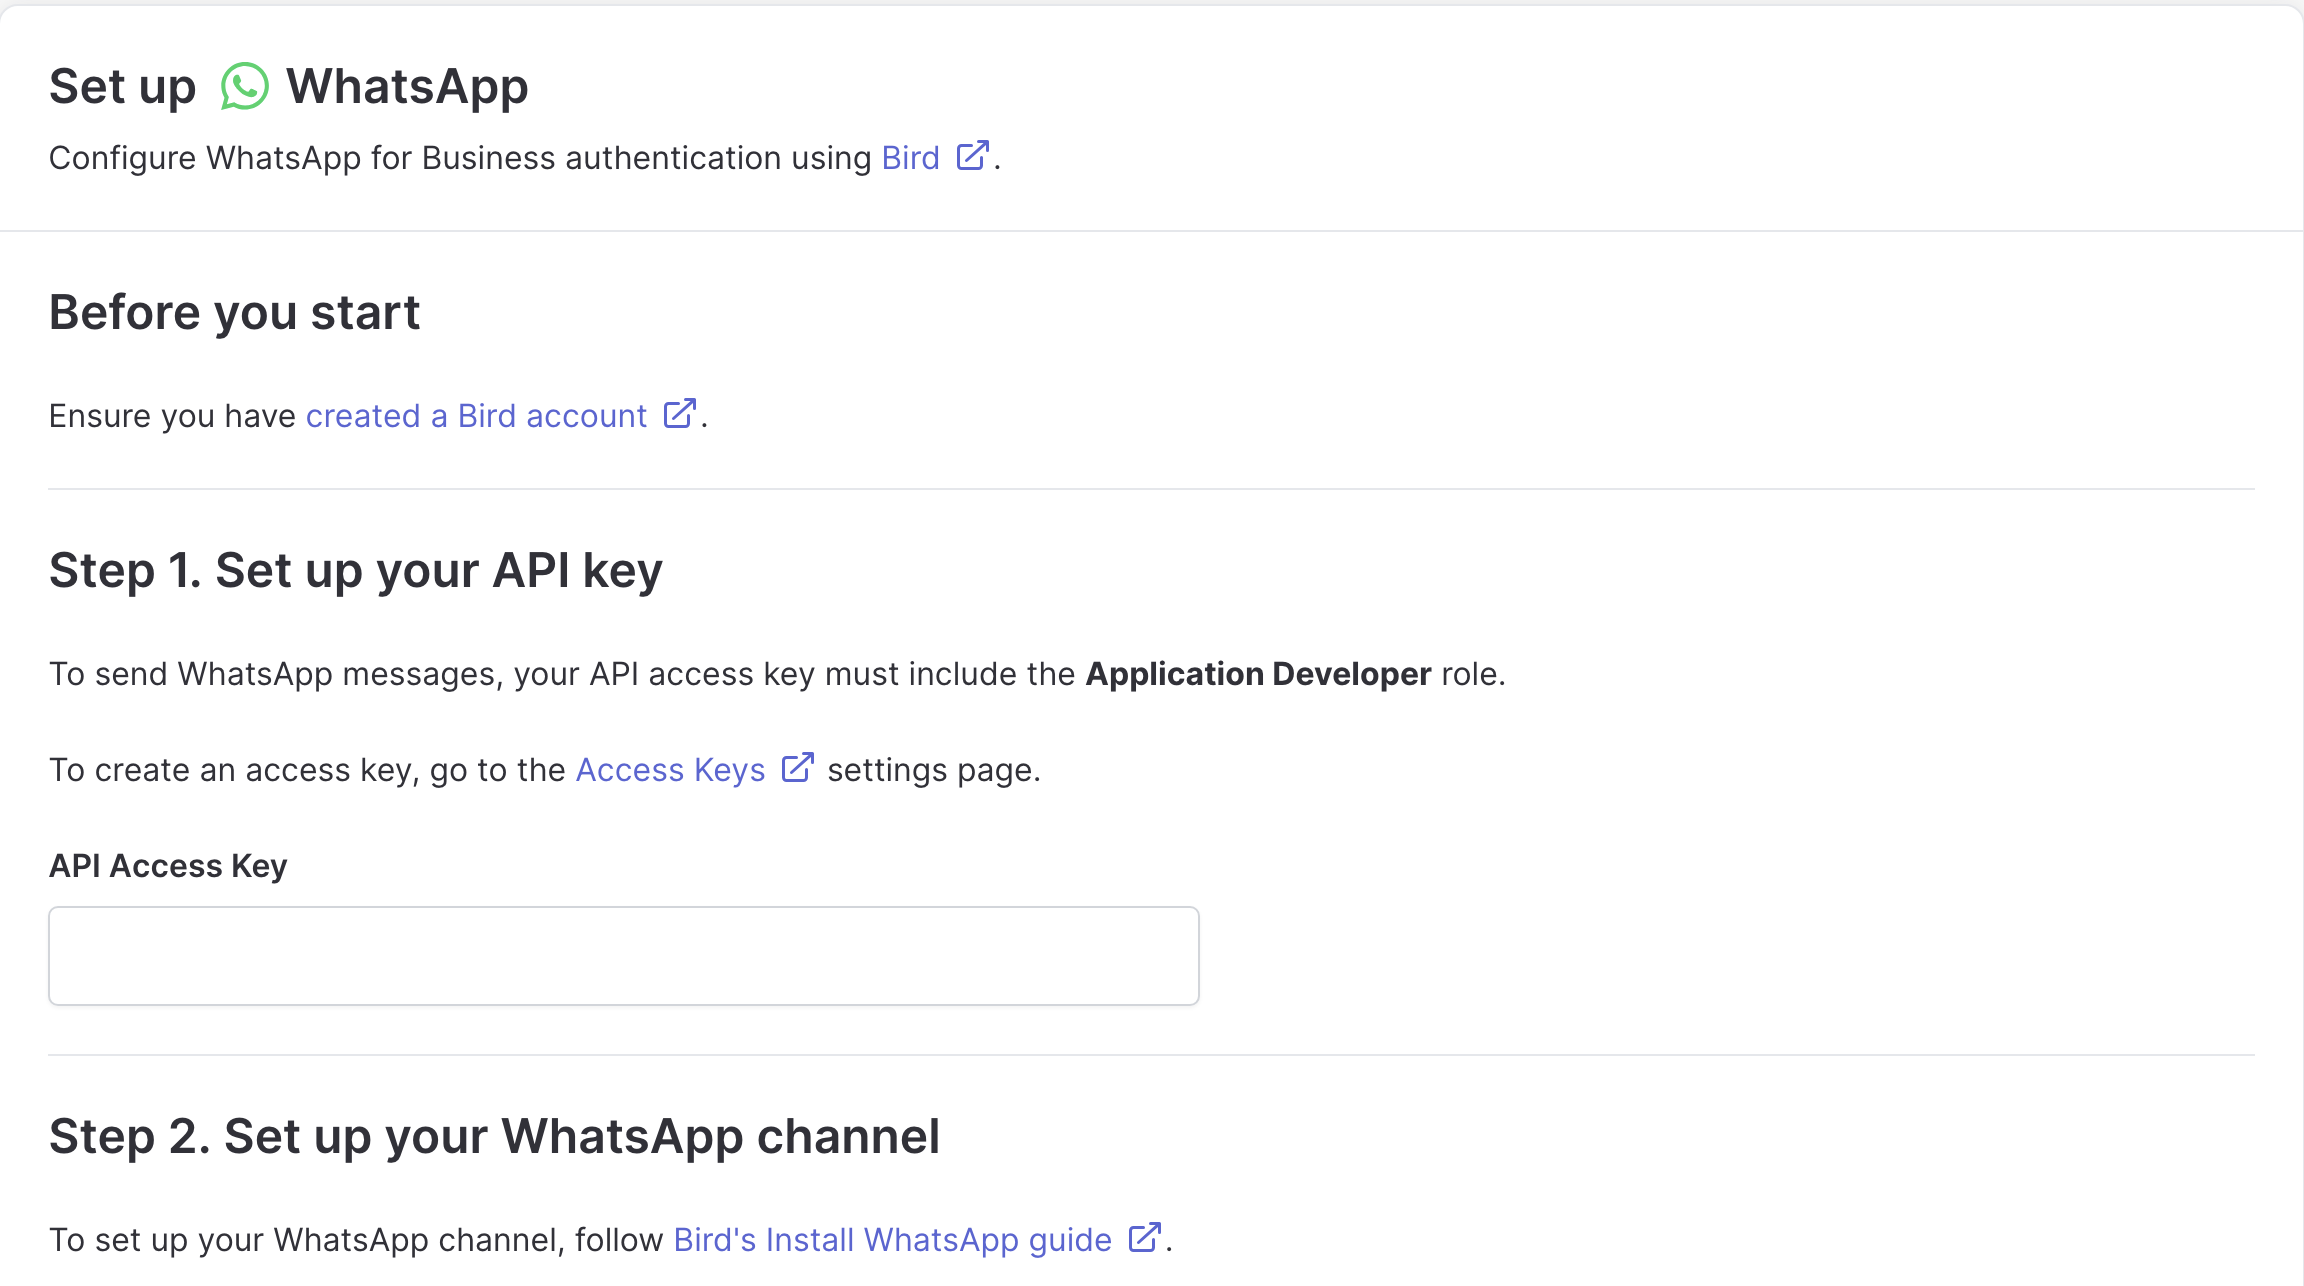The height and width of the screenshot is (1286, 2304).
Task: Click the bold 'Application Developer' text
Action: click(1258, 674)
